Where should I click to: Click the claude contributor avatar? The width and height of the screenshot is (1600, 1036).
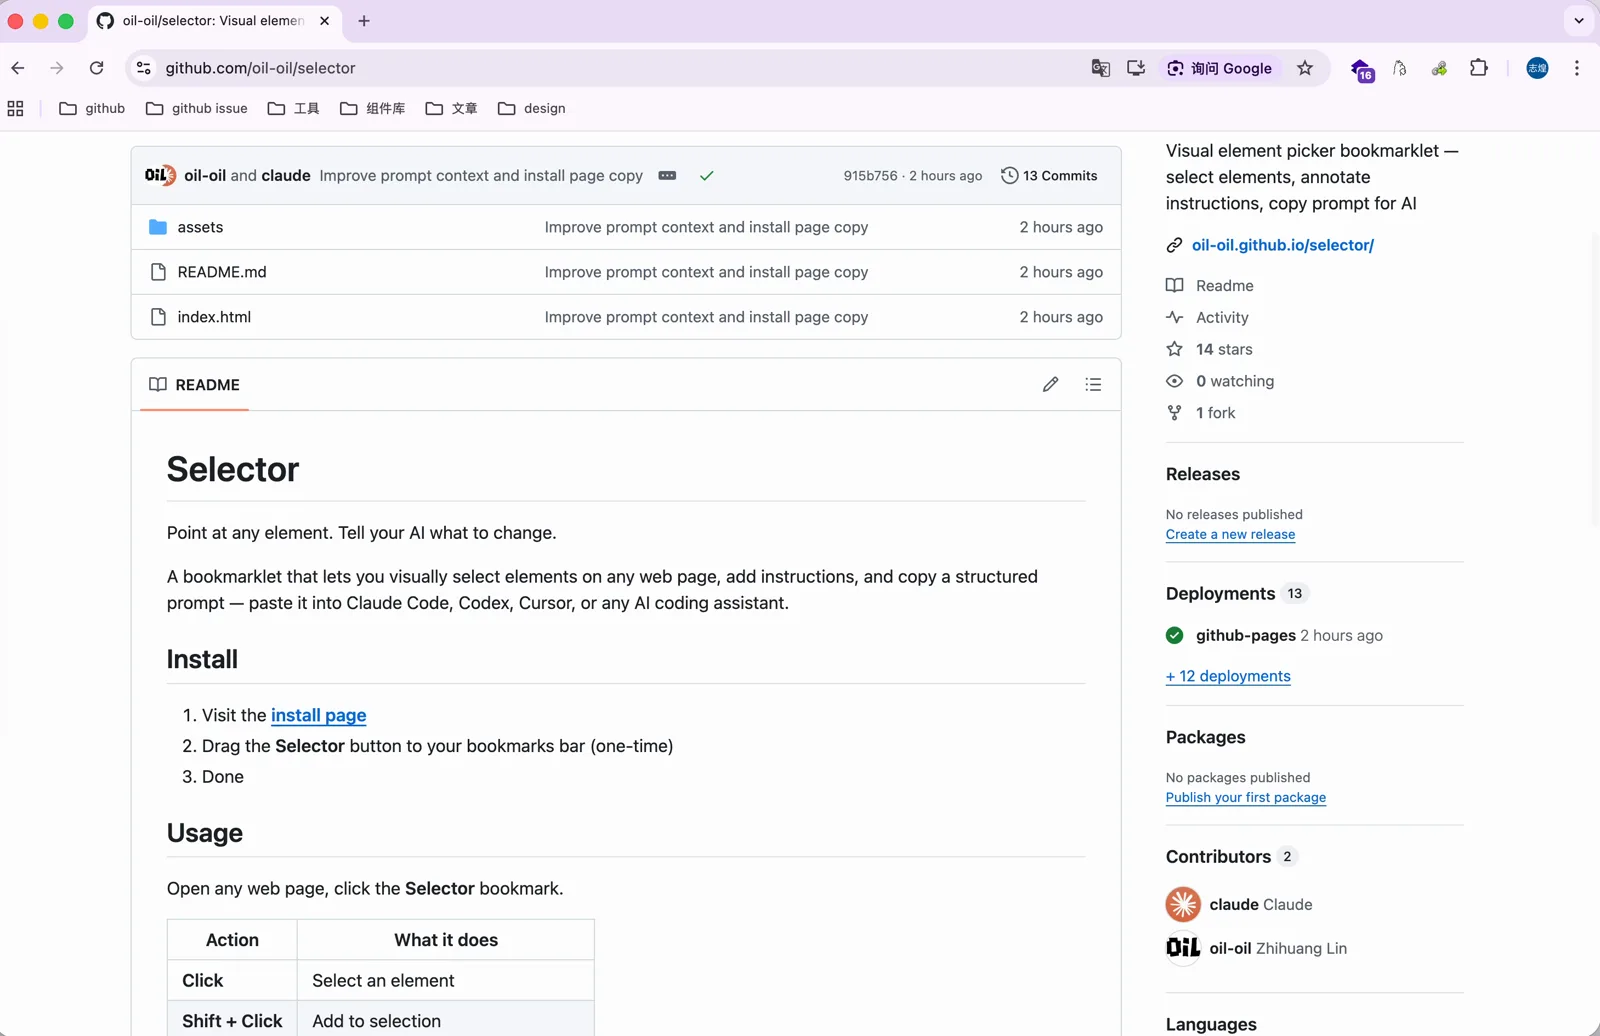[1183, 904]
